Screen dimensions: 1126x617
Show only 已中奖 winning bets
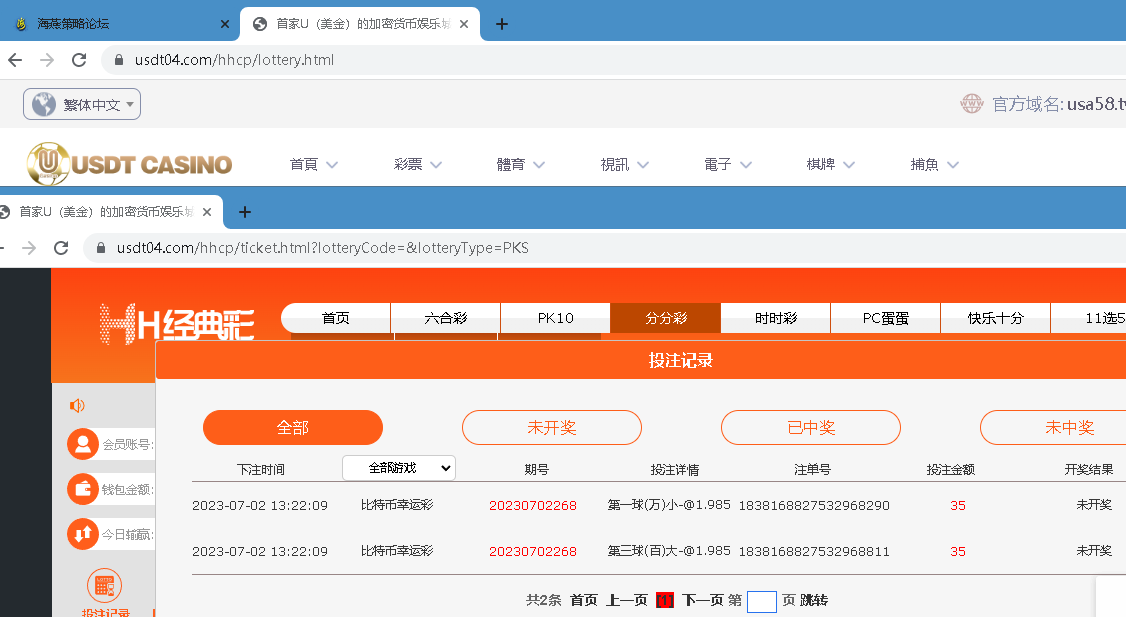tap(810, 428)
